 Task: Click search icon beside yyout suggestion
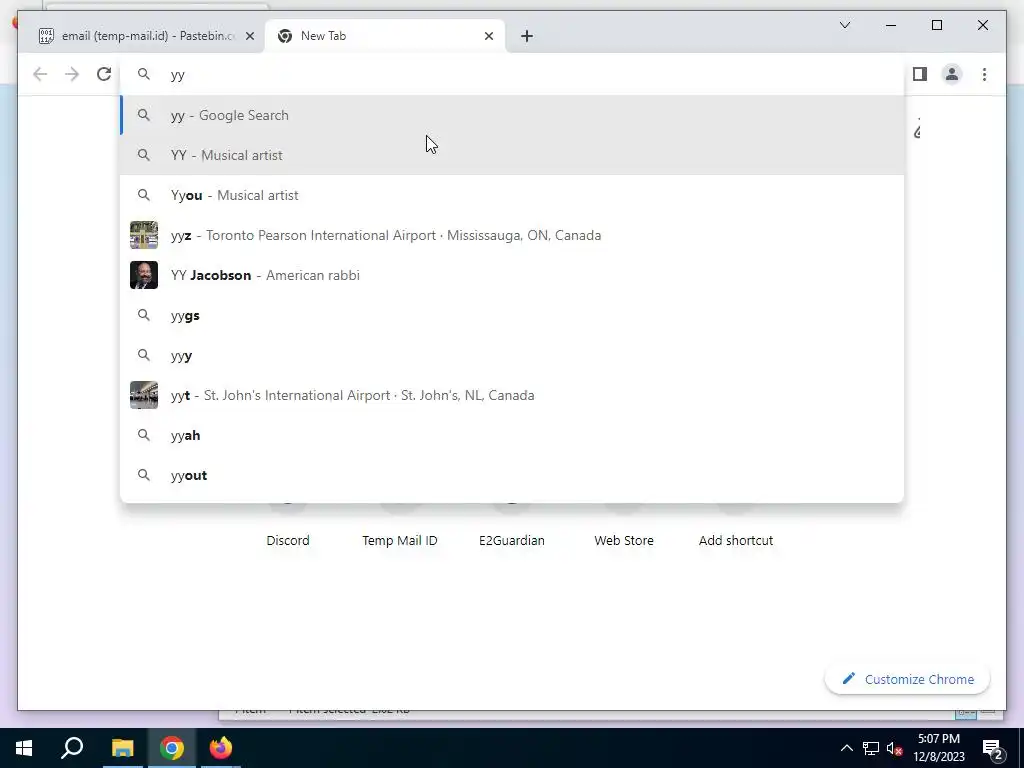coord(144,475)
